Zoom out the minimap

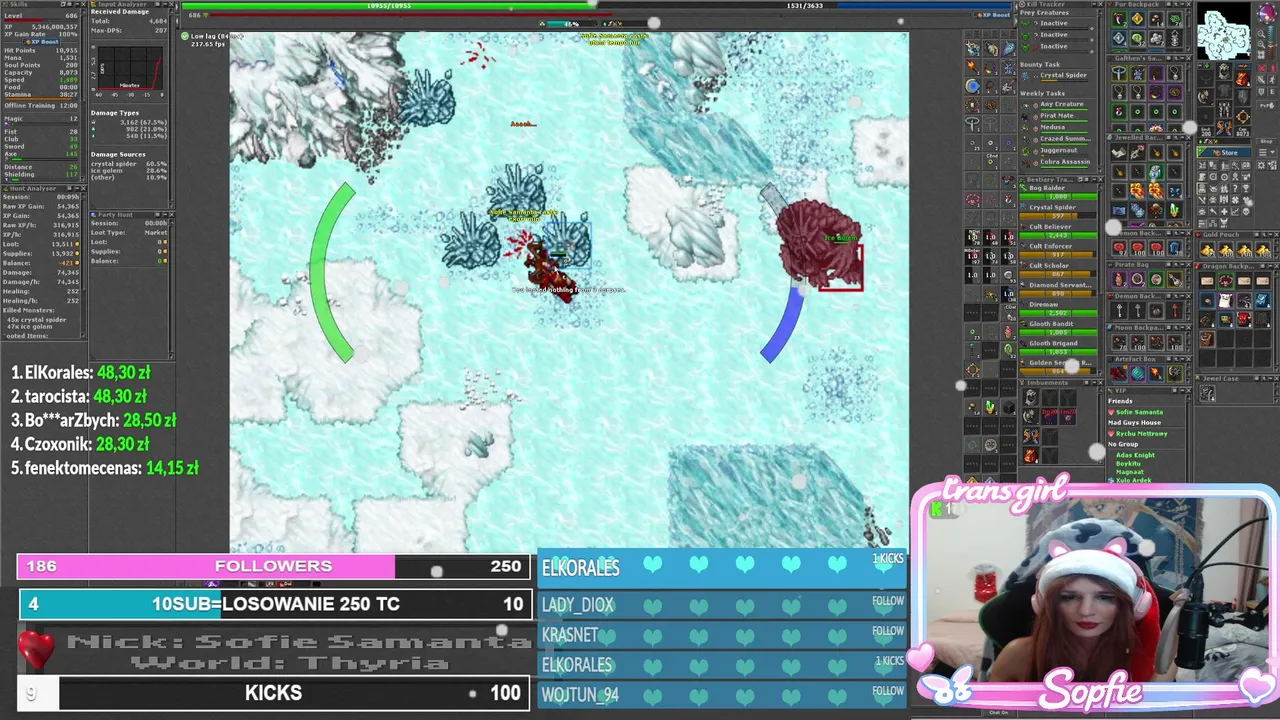[1261, 34]
